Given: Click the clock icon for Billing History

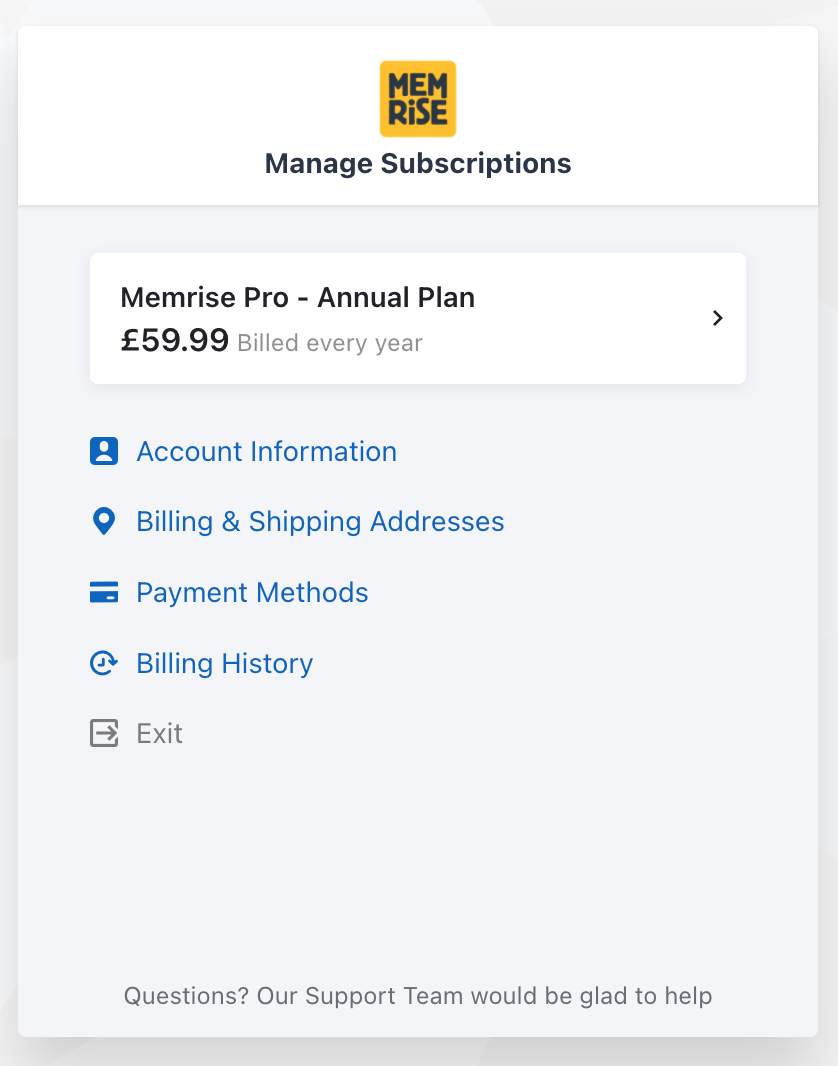Looking at the screenshot, I should point(104,663).
